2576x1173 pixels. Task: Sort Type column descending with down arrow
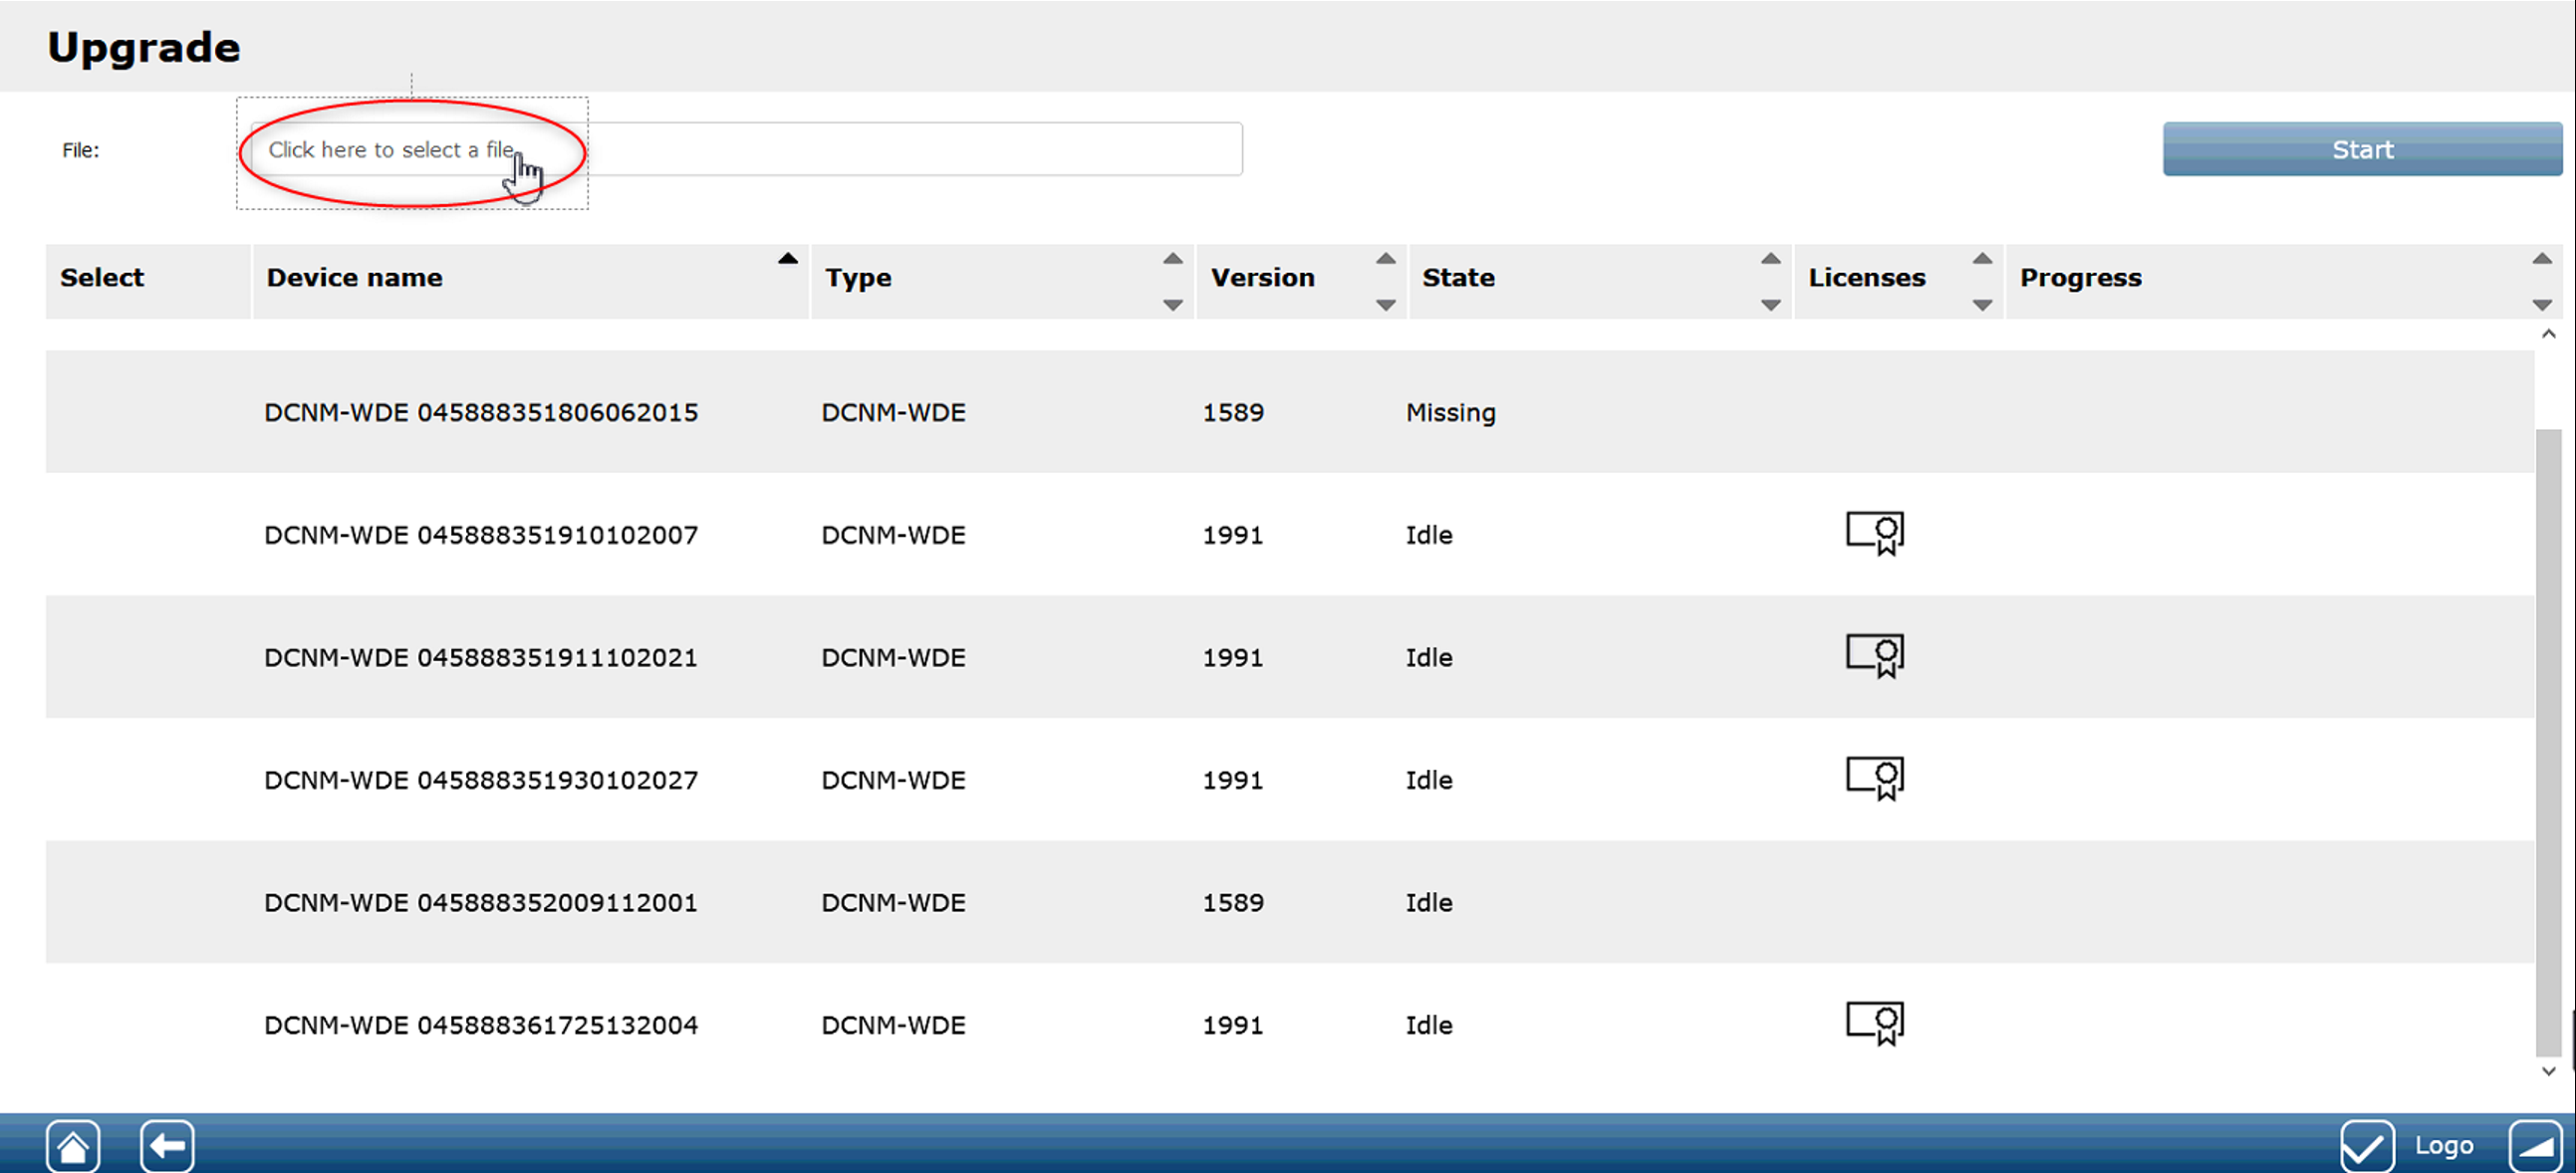pos(1172,305)
